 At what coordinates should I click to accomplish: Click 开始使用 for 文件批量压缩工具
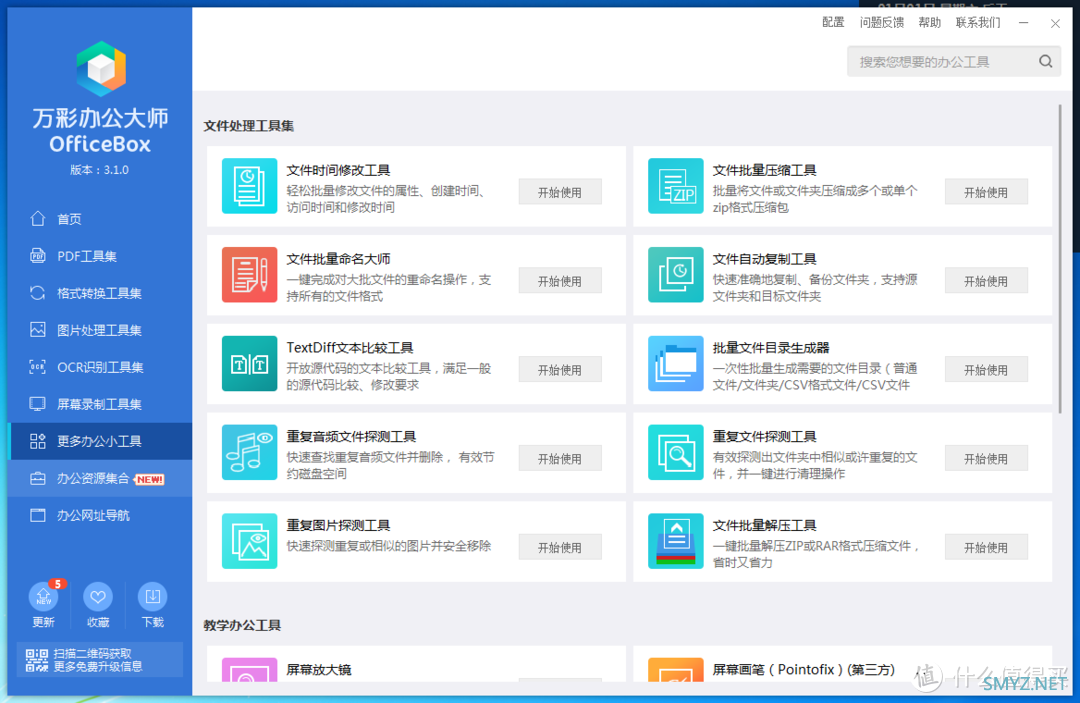coord(986,192)
